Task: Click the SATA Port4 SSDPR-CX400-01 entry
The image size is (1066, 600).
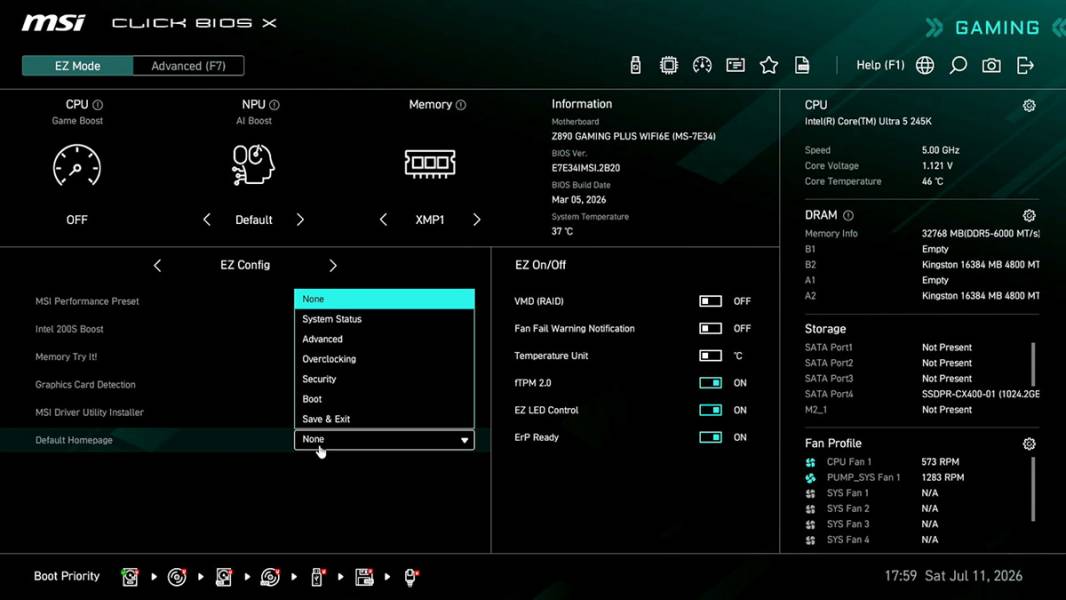Action: click(922, 394)
